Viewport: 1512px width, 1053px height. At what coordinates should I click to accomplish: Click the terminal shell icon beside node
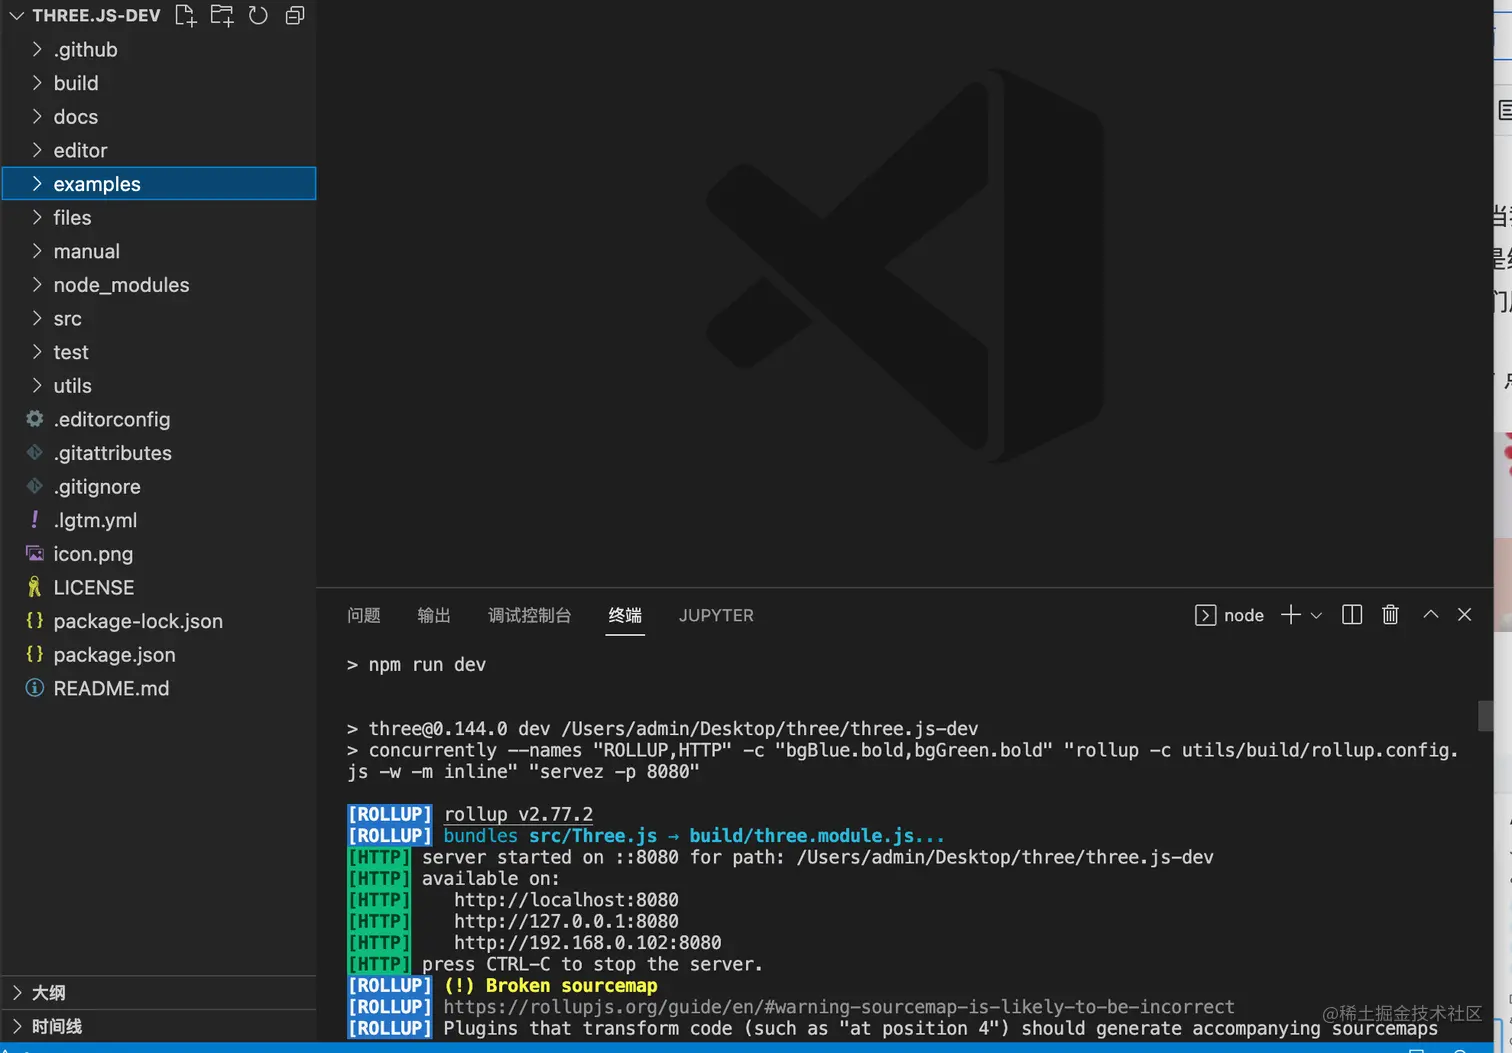(1206, 615)
